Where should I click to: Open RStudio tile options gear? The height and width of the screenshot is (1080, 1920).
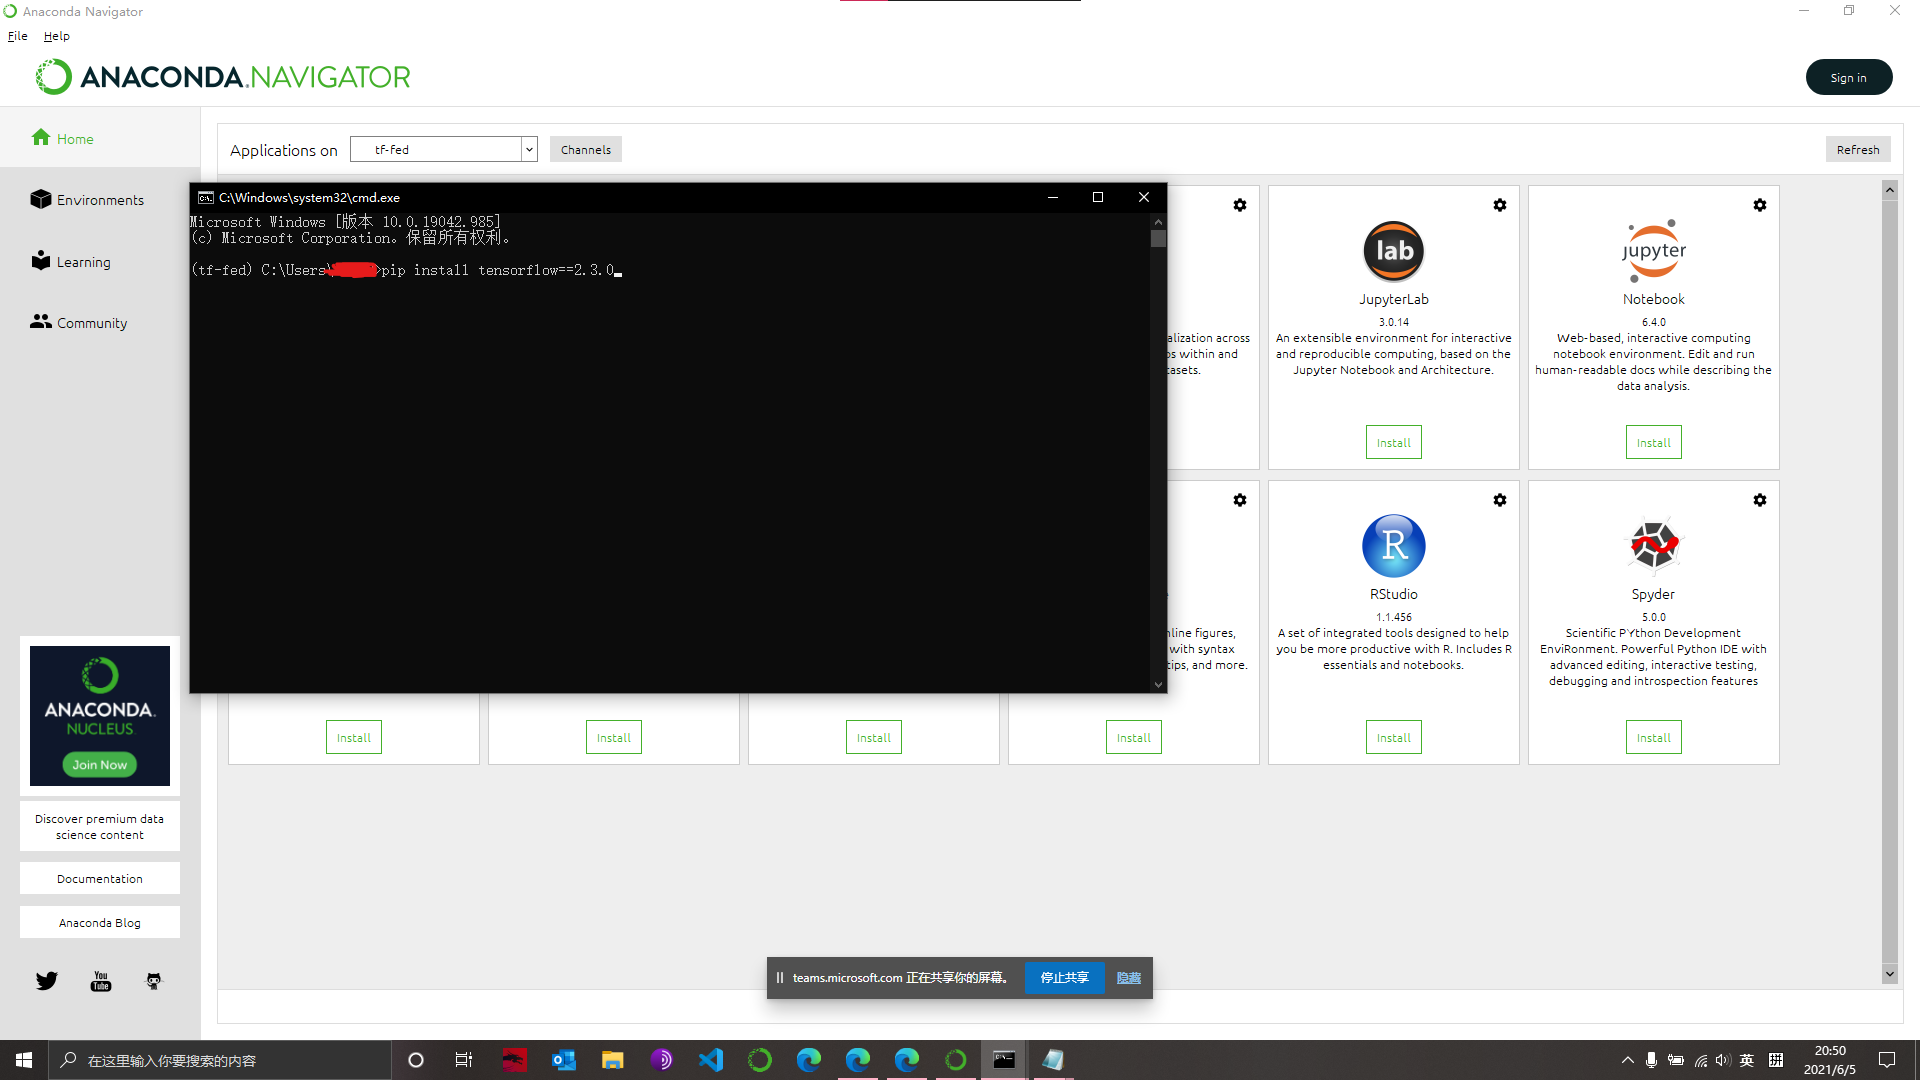(1499, 500)
